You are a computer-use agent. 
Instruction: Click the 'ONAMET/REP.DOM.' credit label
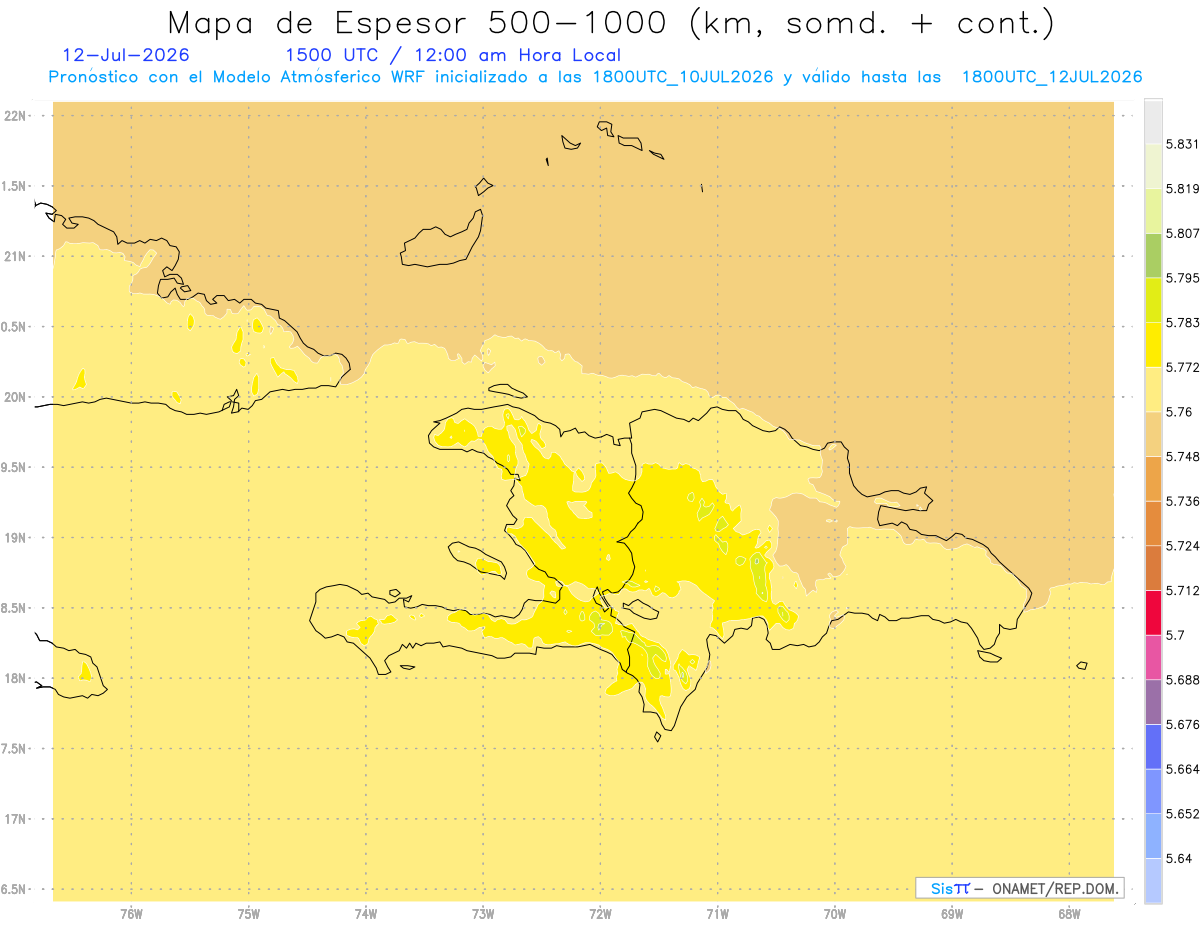(1056, 888)
